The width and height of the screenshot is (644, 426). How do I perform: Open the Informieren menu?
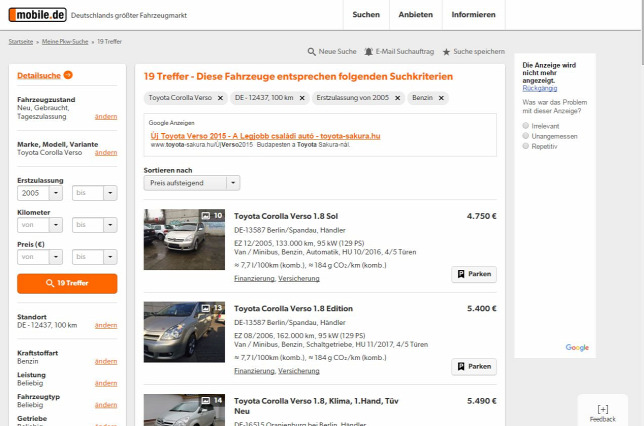click(x=474, y=15)
